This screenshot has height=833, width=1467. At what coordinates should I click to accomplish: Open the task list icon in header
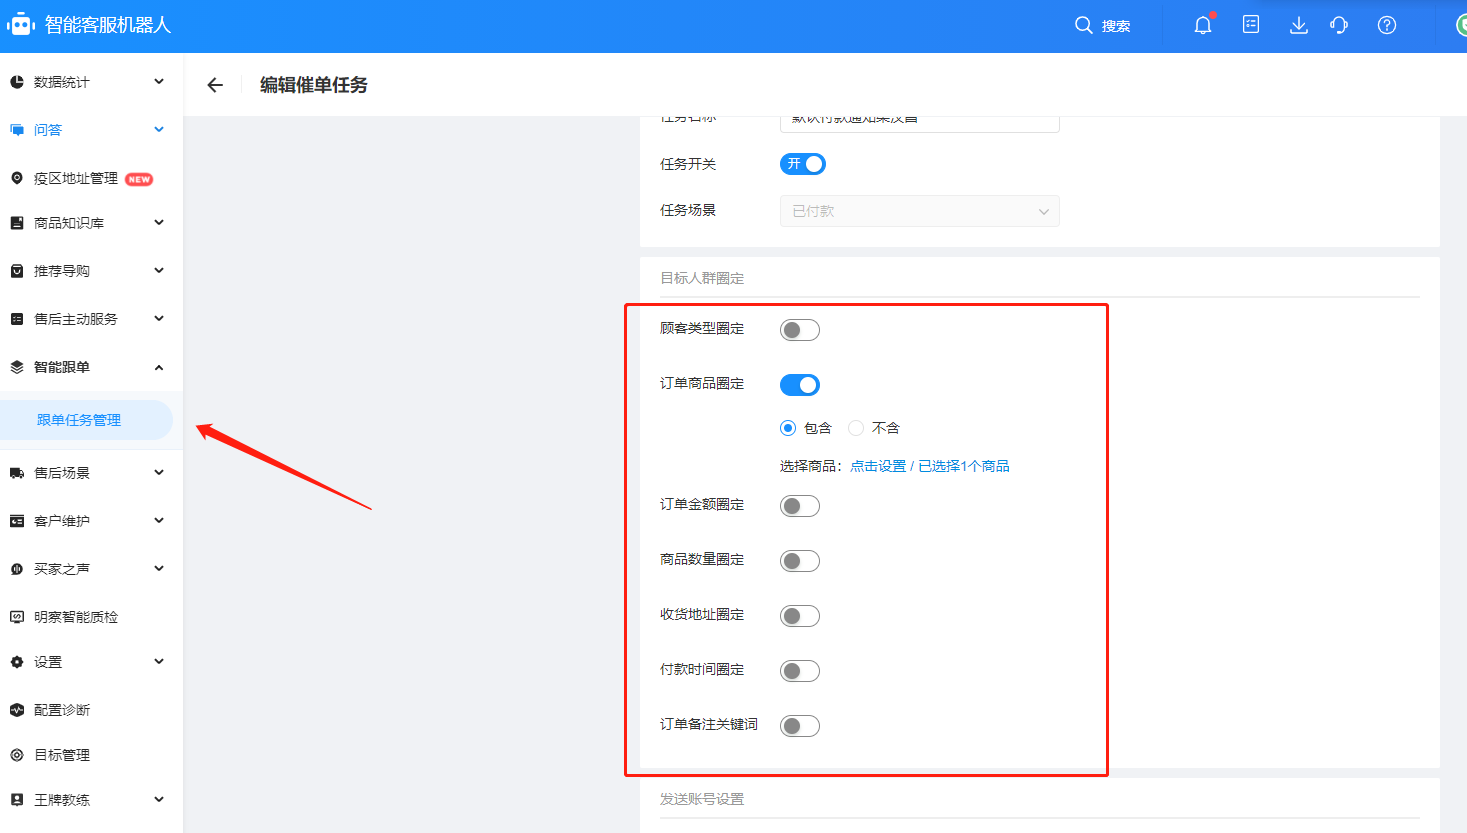coord(1251,25)
